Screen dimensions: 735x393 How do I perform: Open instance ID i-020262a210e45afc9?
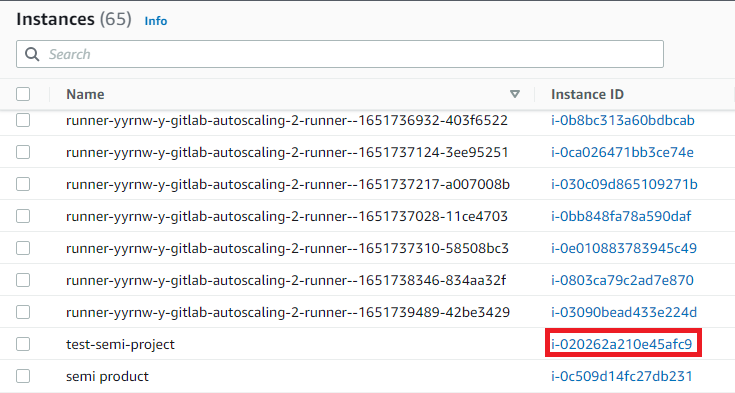[x=622, y=344]
